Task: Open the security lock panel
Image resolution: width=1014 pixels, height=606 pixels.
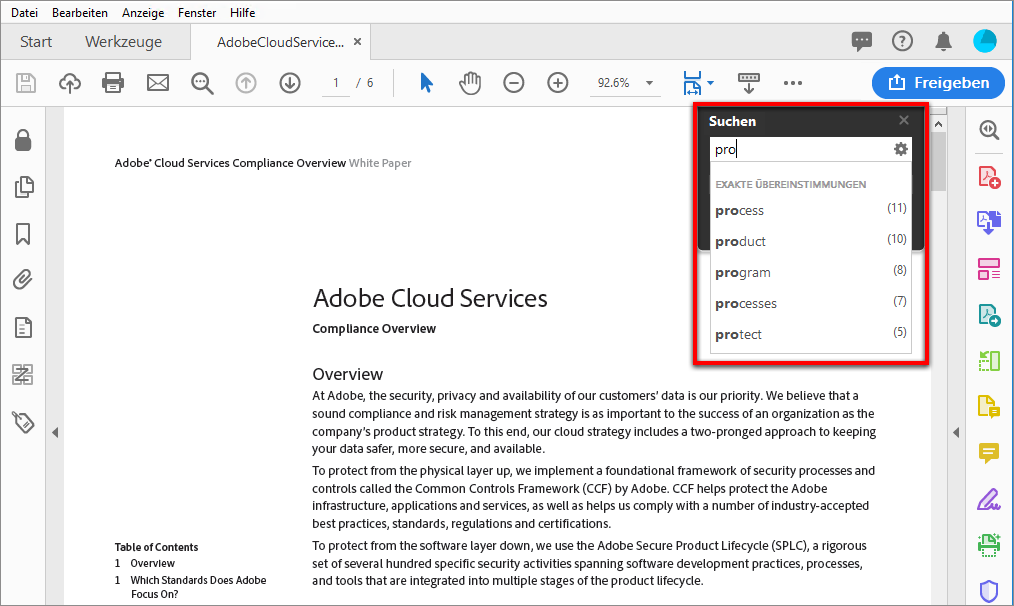Action: coord(23,140)
